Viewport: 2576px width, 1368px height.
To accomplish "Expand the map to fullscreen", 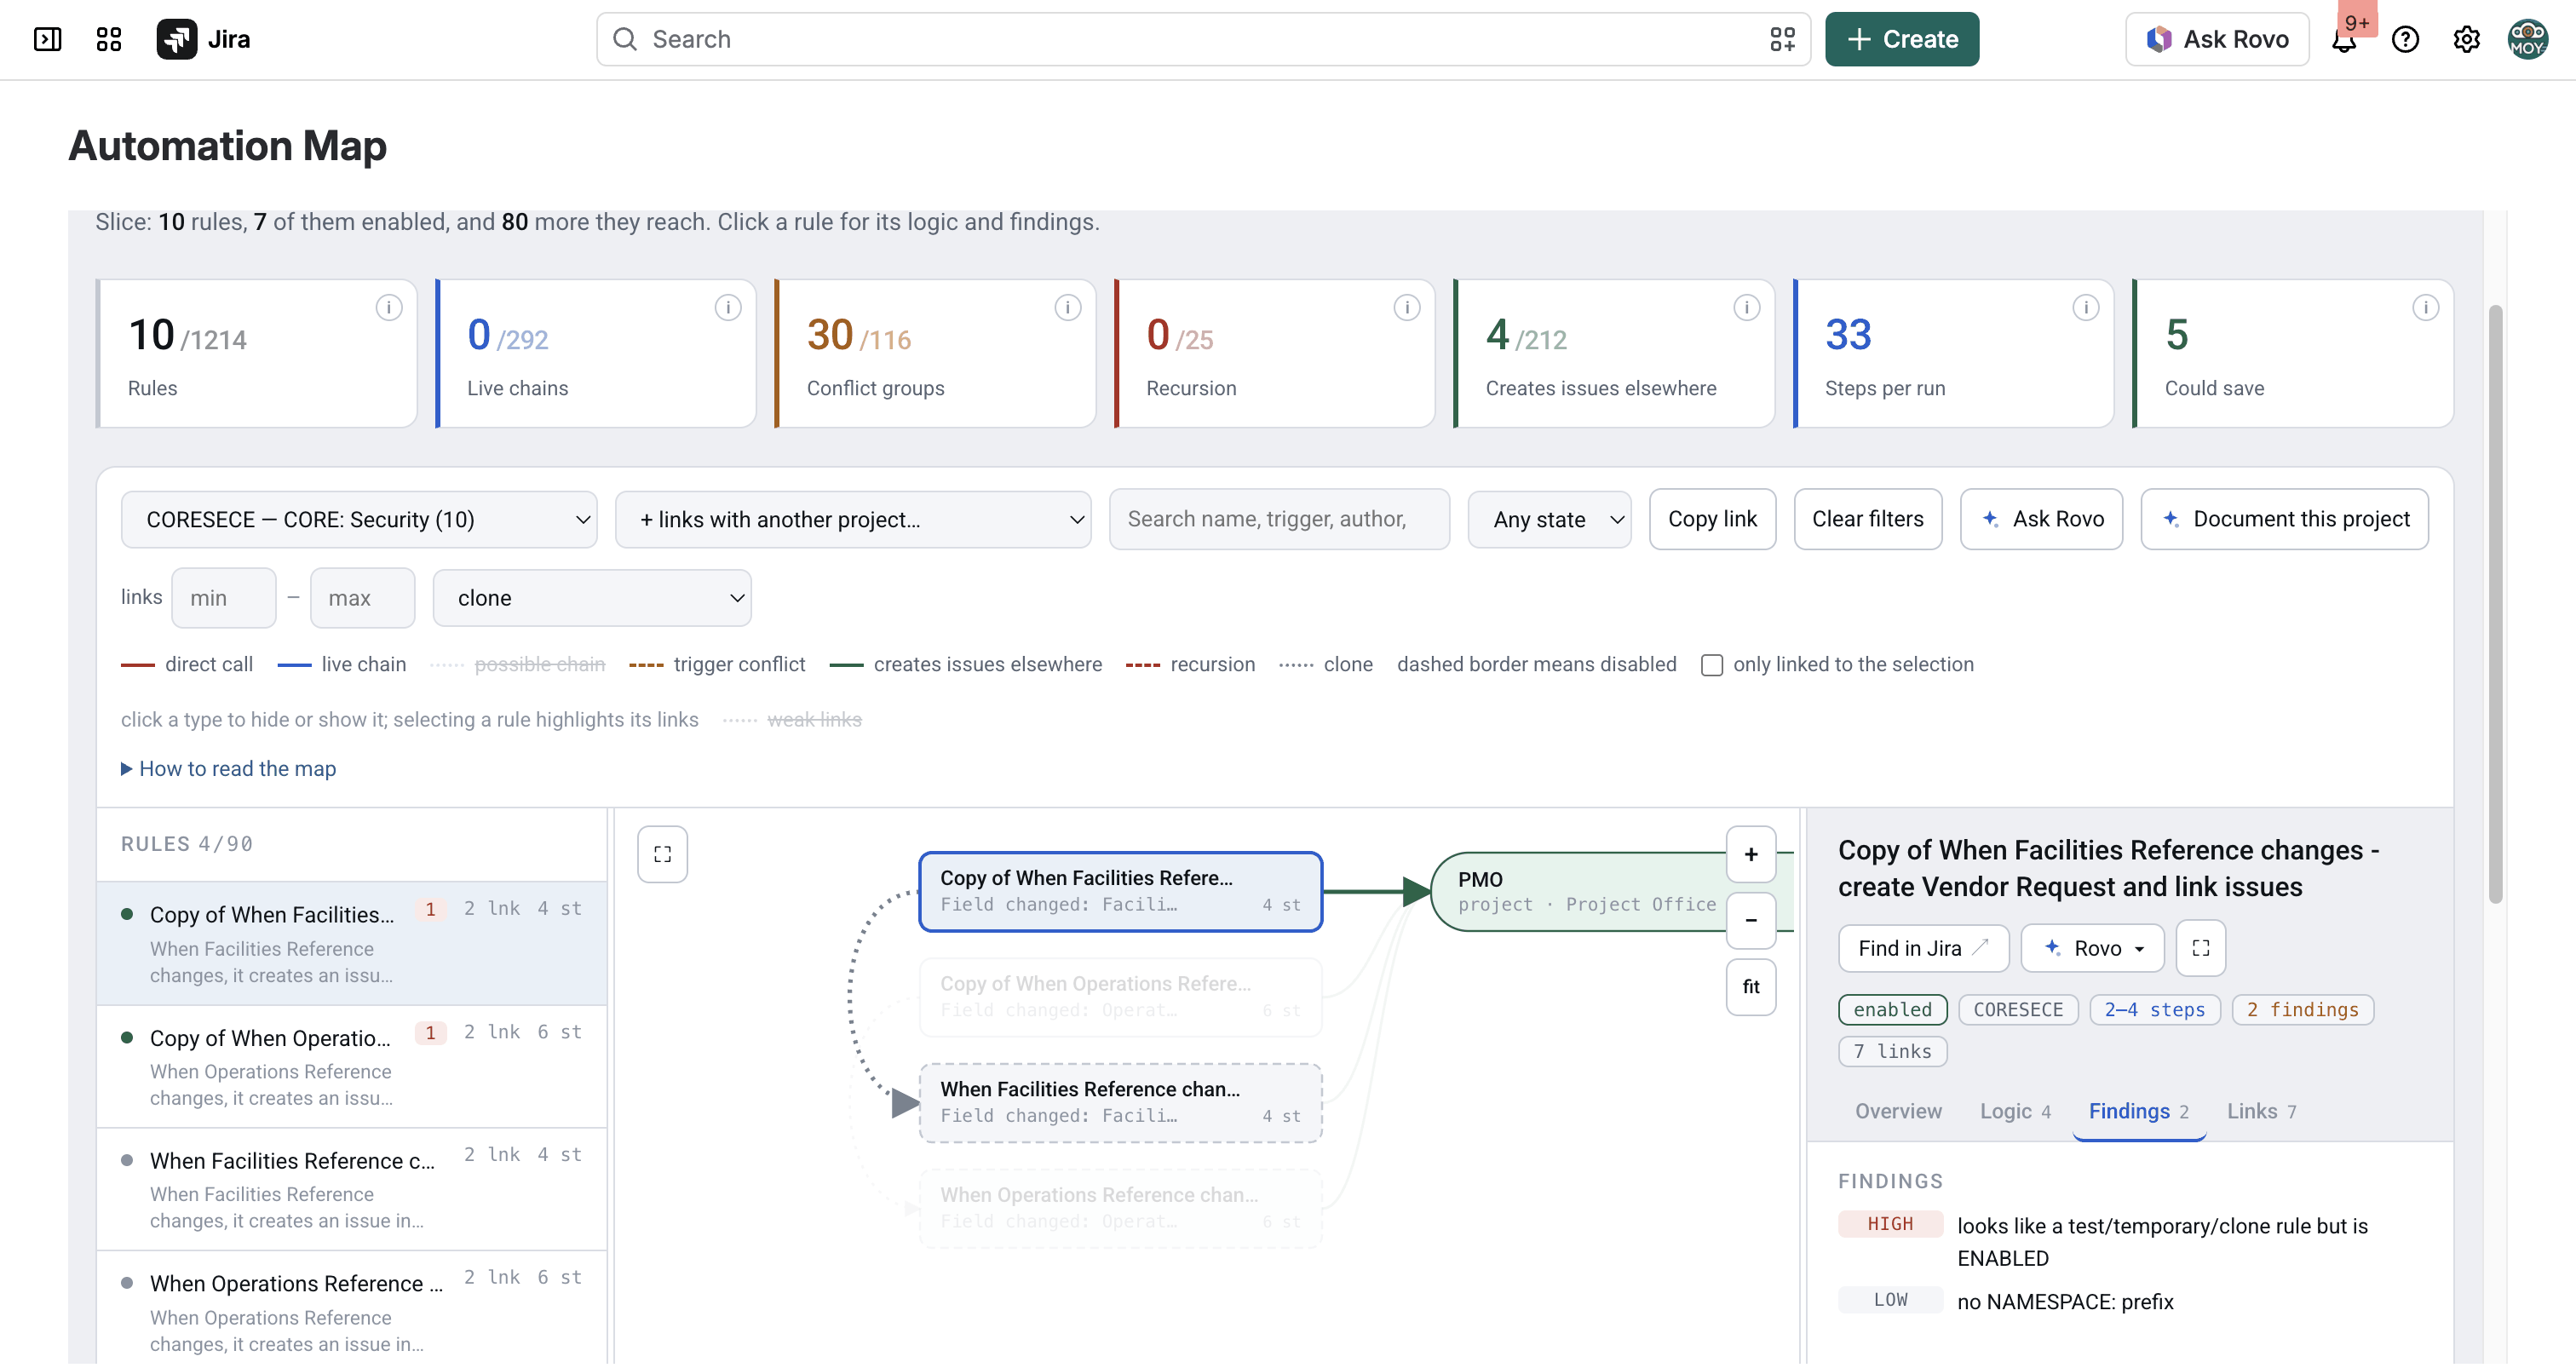I will click(x=662, y=854).
